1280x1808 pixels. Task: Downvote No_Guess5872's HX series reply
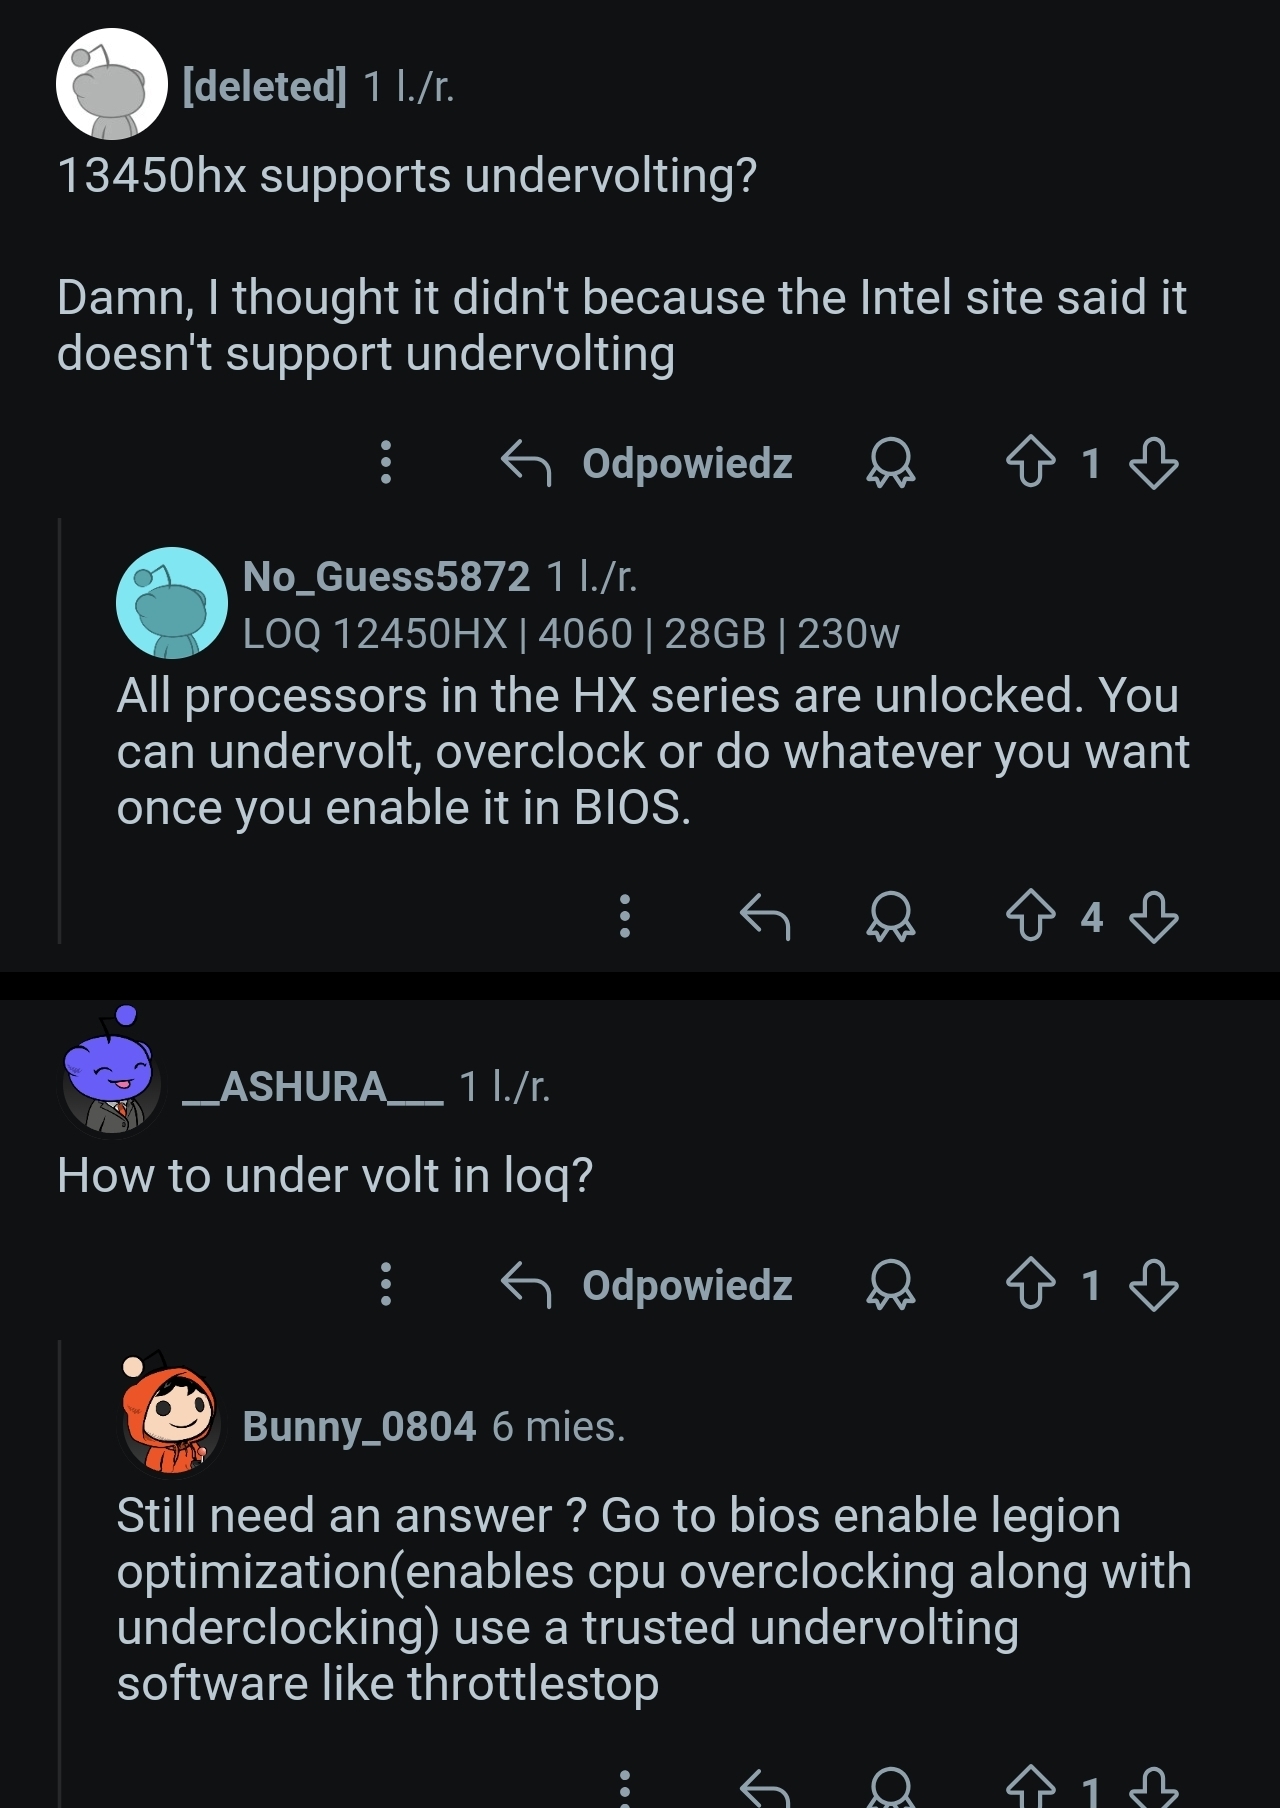tap(1153, 916)
